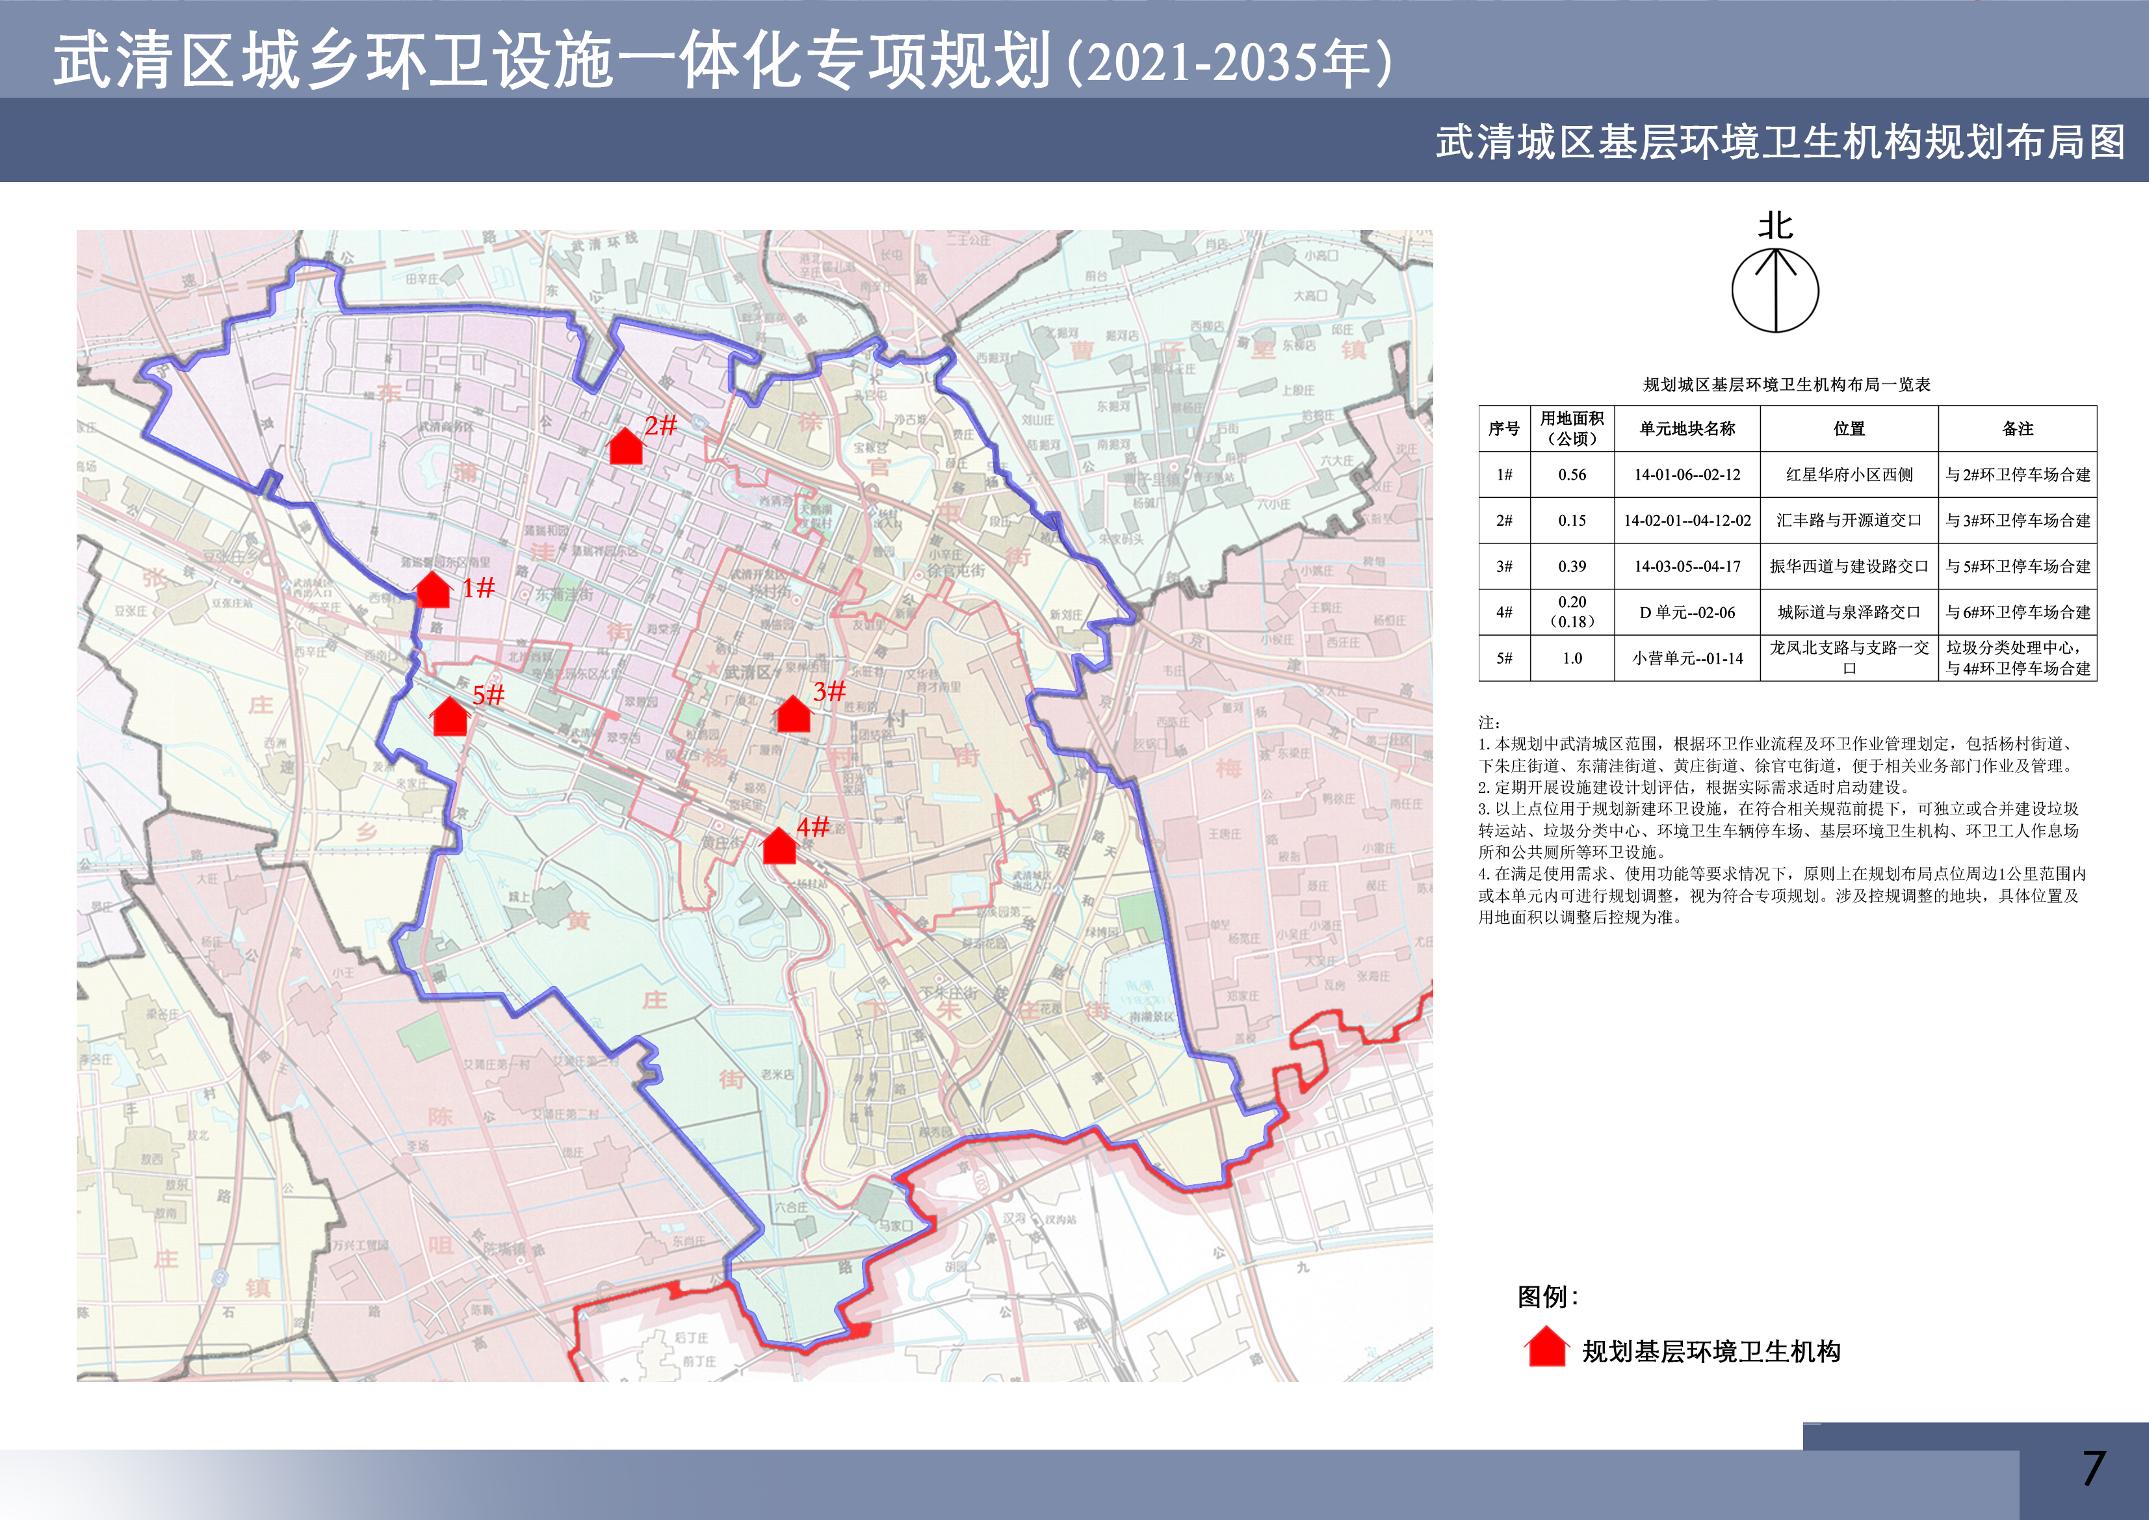Image resolution: width=2149 pixels, height=1520 pixels.
Task: Click the 小营单元--01-14 cell in row 5#
Action: click(x=1687, y=658)
